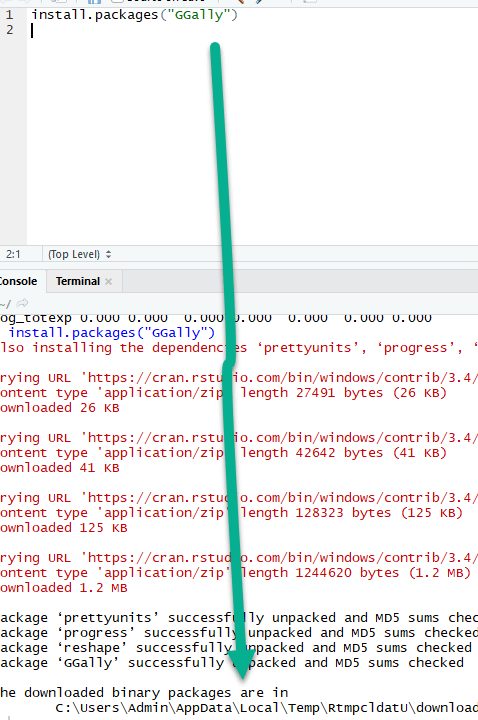This screenshot has height=720, width=478.
Task: Click line number 1 in editor gutter
Action: pos(10,15)
